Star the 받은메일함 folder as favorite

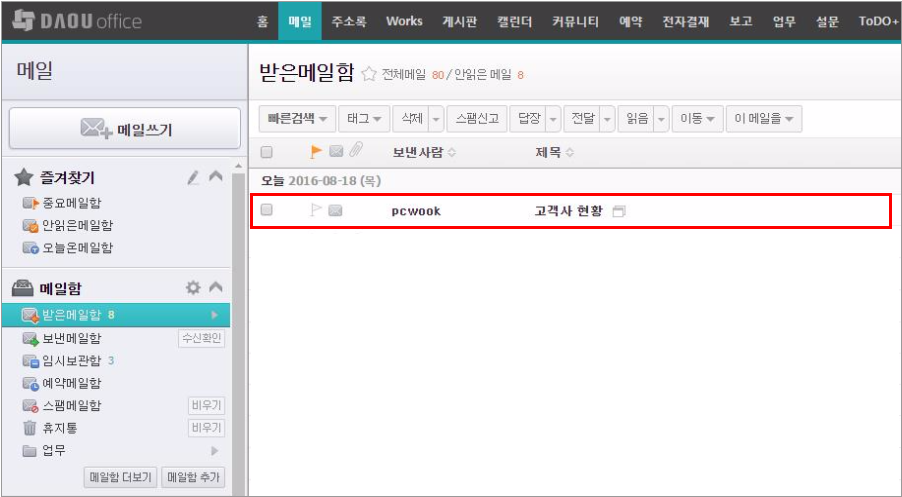369,74
